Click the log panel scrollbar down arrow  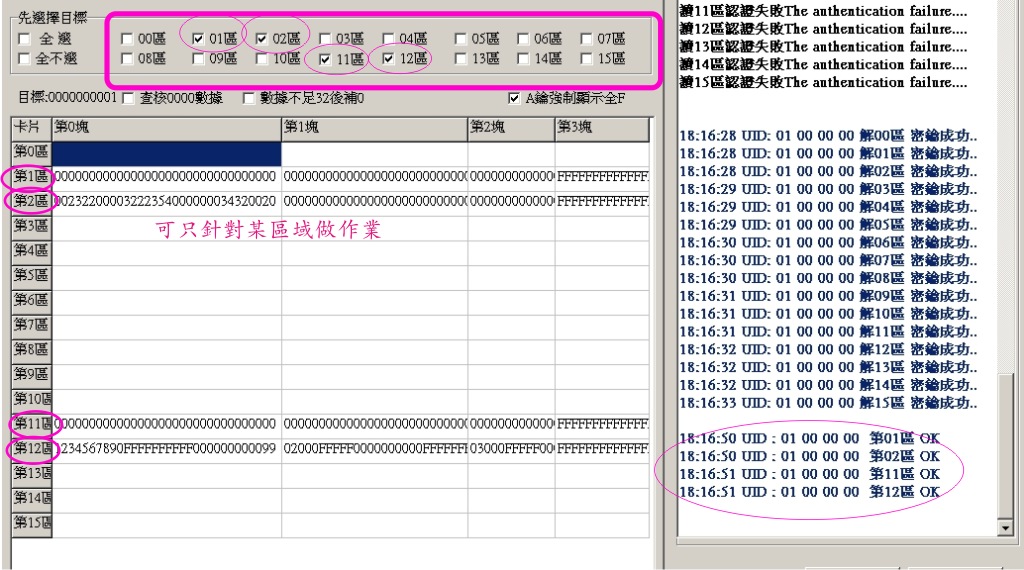[x=1005, y=527]
